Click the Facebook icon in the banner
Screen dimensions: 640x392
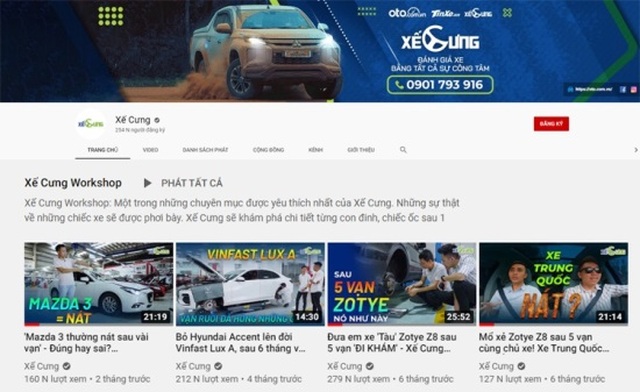(623, 89)
